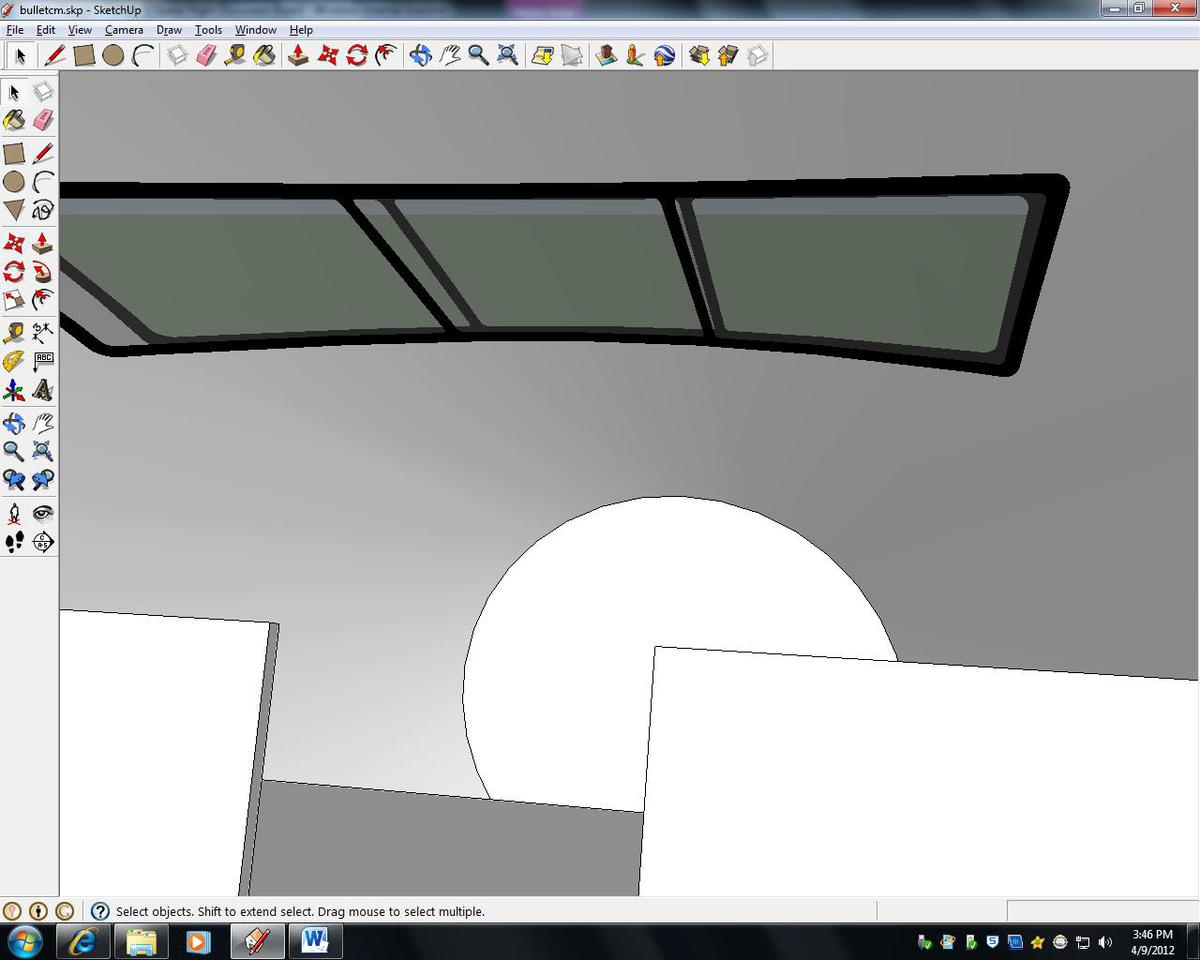The image size is (1200, 960).
Task: Select Circle tool in top toolbar
Action: [113, 55]
